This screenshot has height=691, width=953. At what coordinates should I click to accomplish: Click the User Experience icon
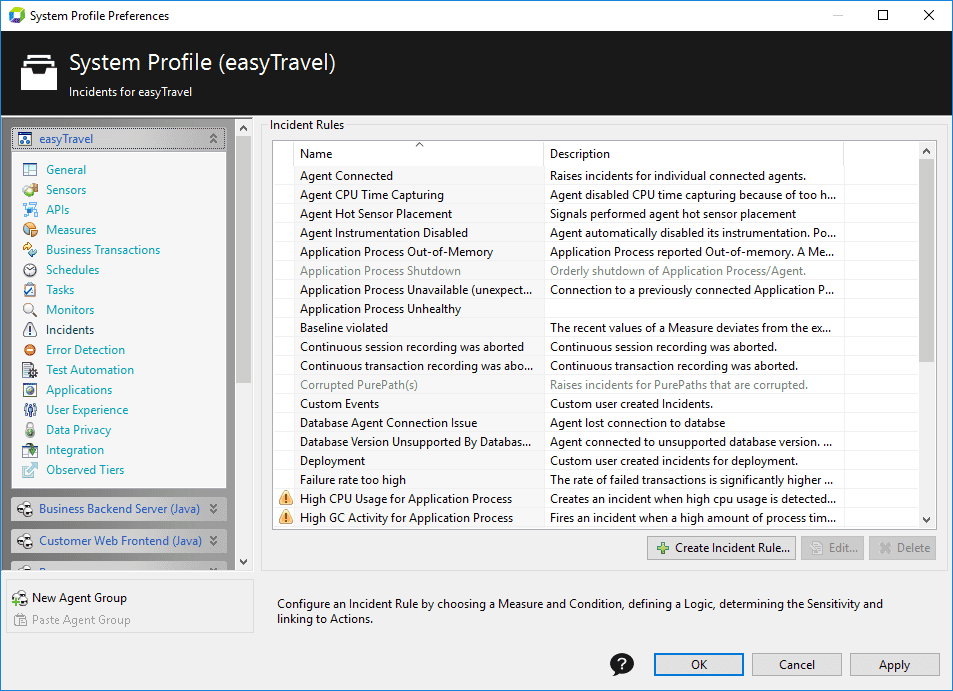coord(30,410)
